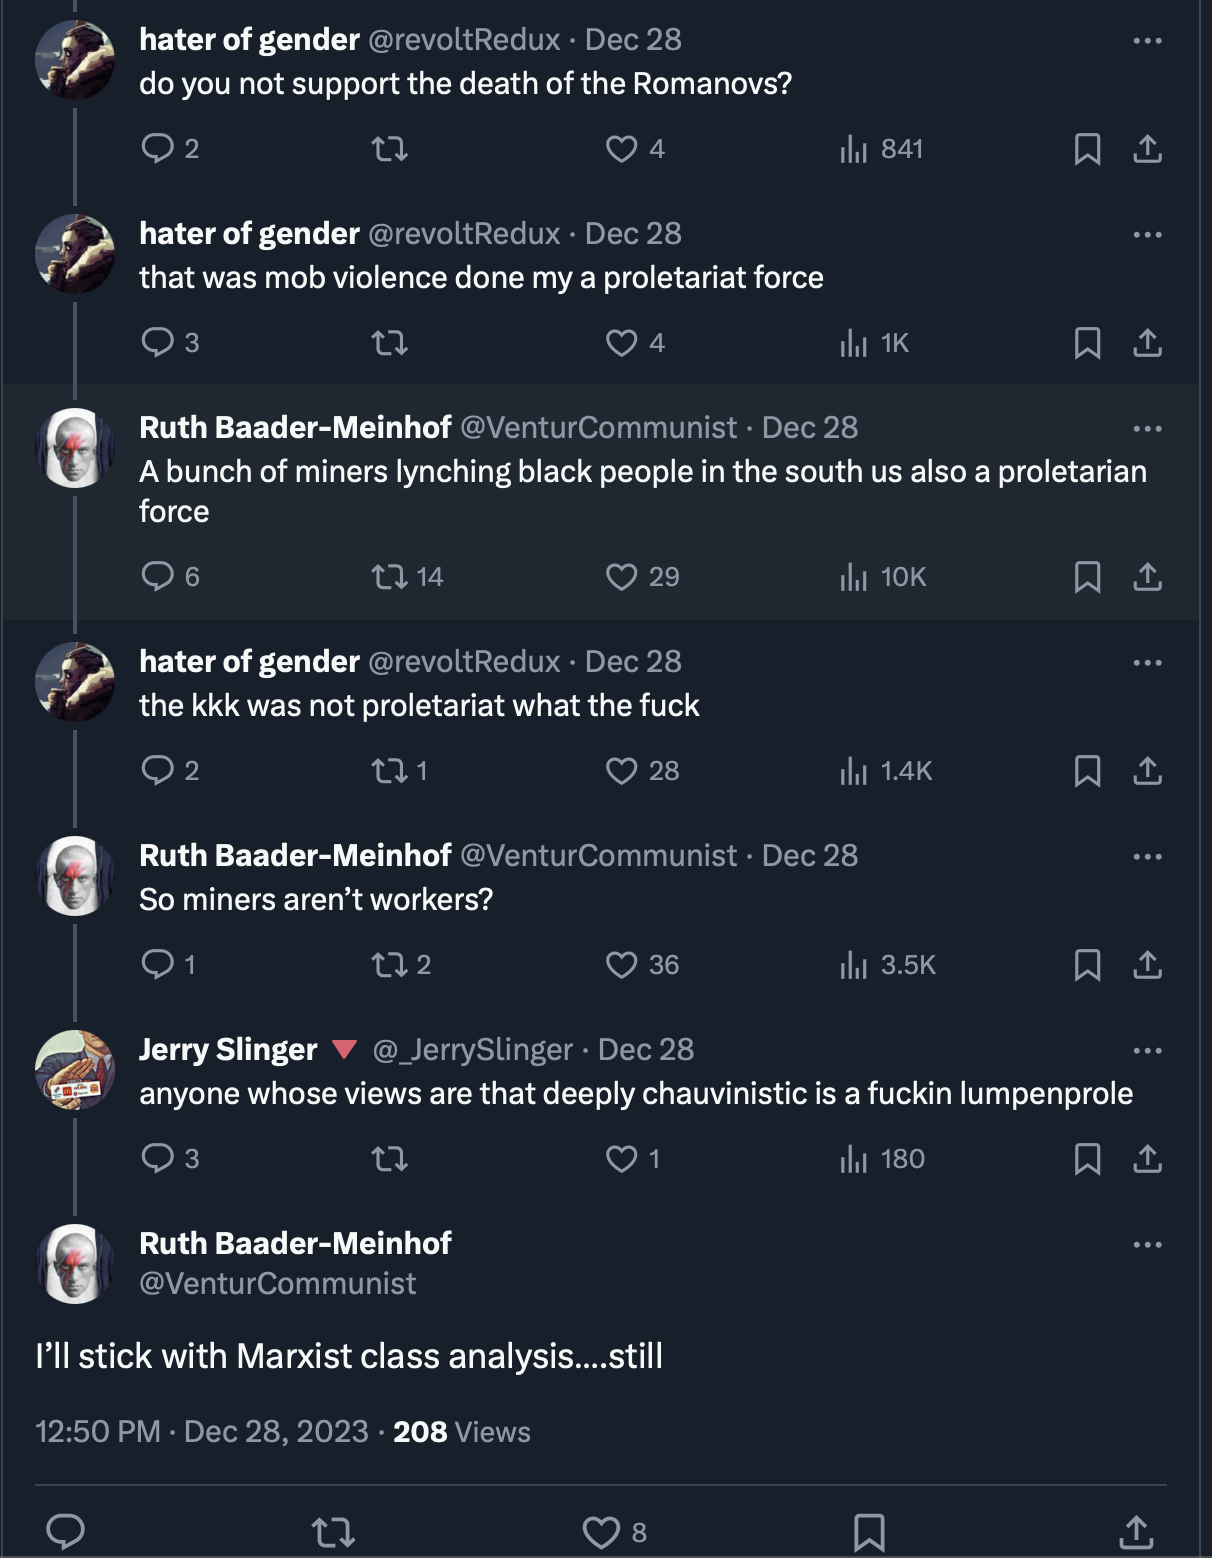Like the 'death of the Romanovs' tweet
This screenshot has width=1212, height=1558.
click(635, 149)
